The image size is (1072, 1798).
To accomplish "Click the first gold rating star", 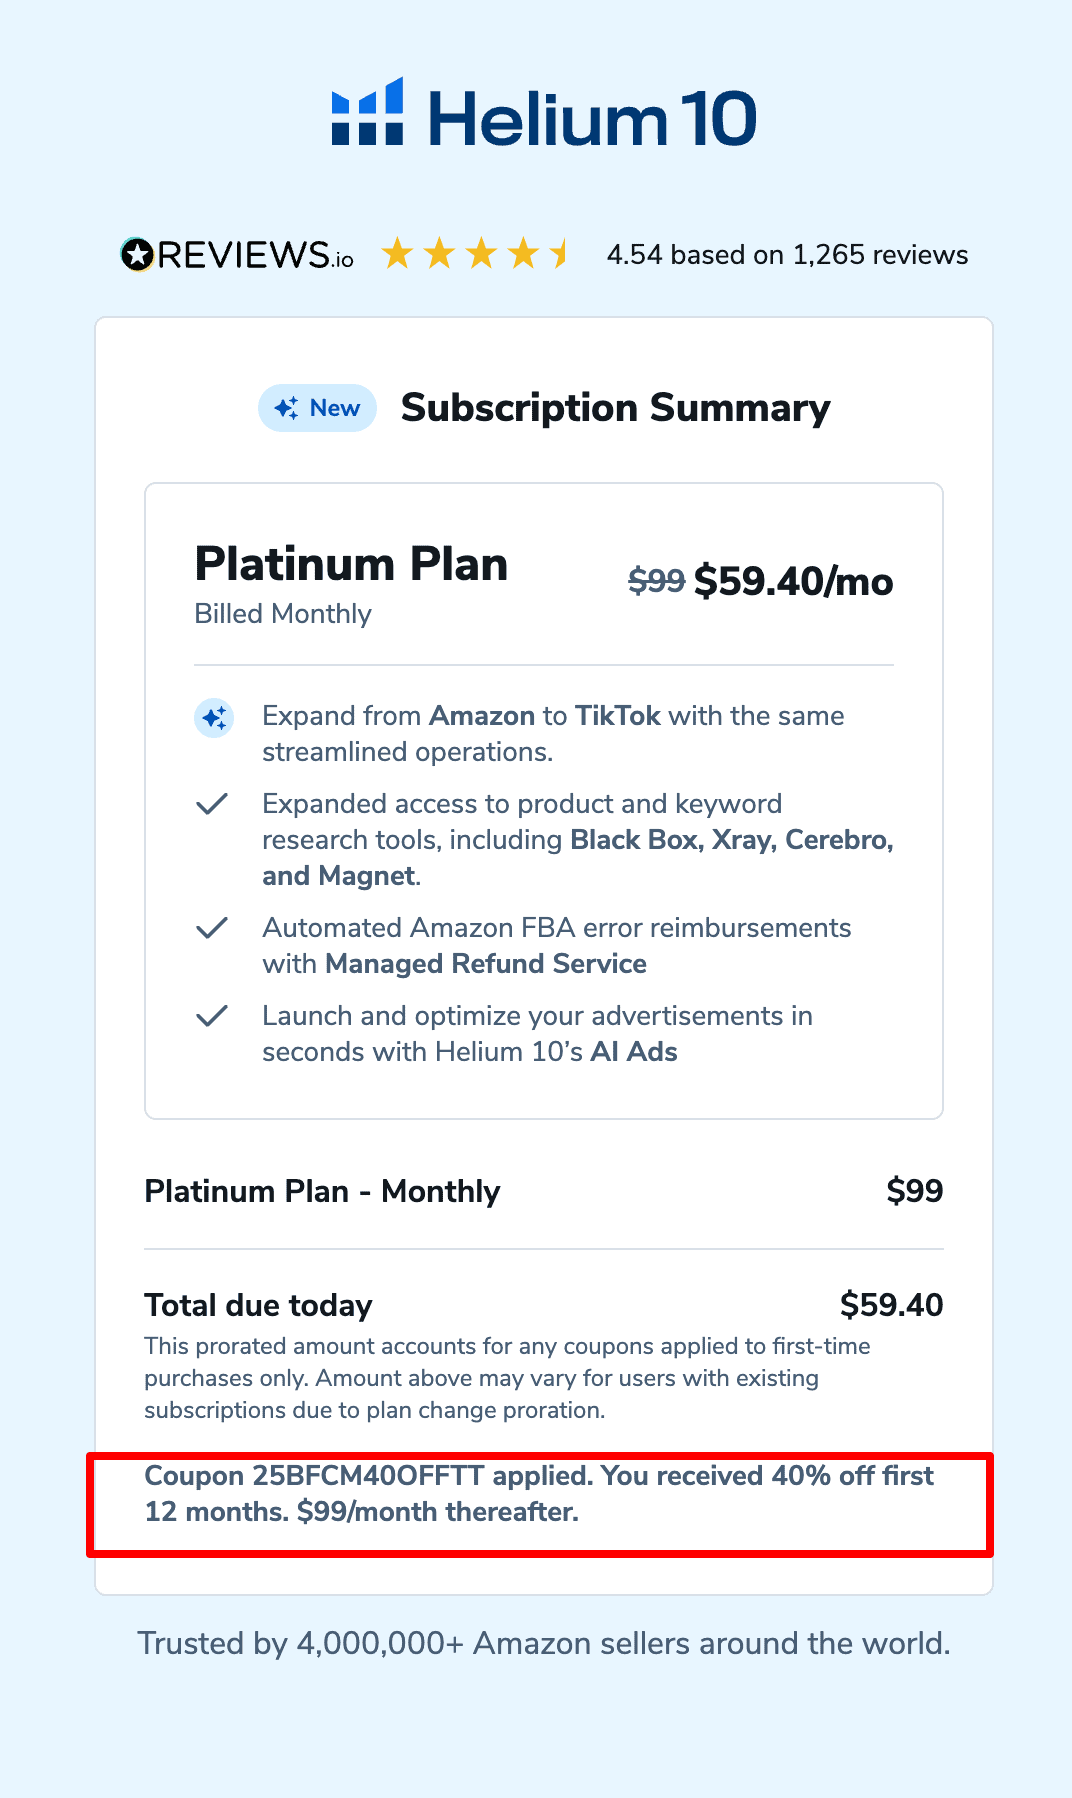I will pos(397,254).
